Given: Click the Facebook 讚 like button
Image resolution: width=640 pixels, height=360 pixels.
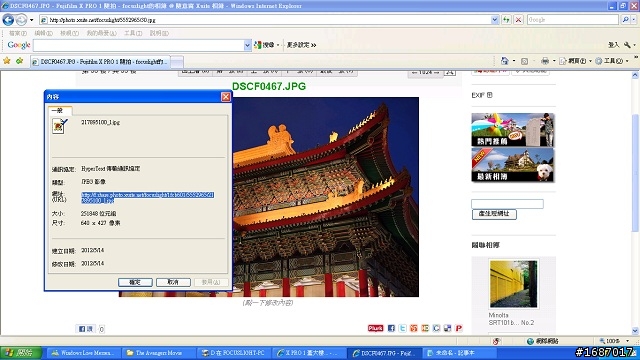Looking at the screenshot, I should [86, 329].
